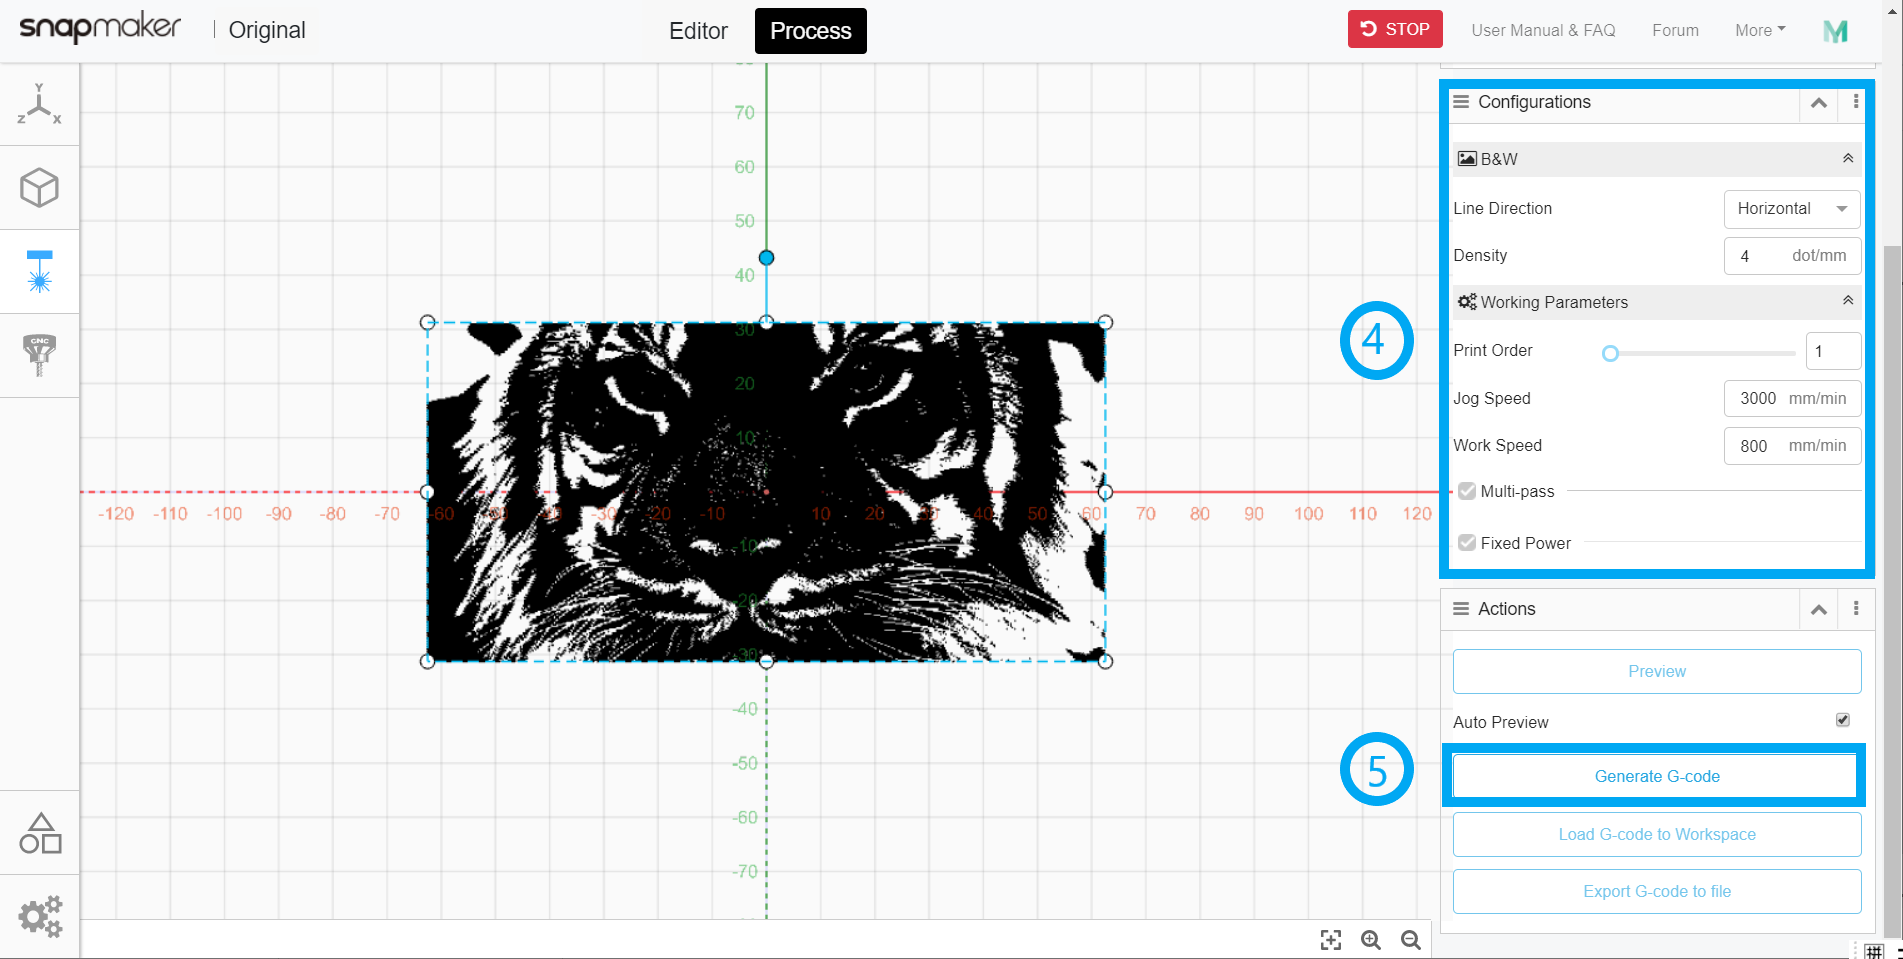This screenshot has width=1903, height=959.
Task: Switch to the Editor tab
Action: 697,31
